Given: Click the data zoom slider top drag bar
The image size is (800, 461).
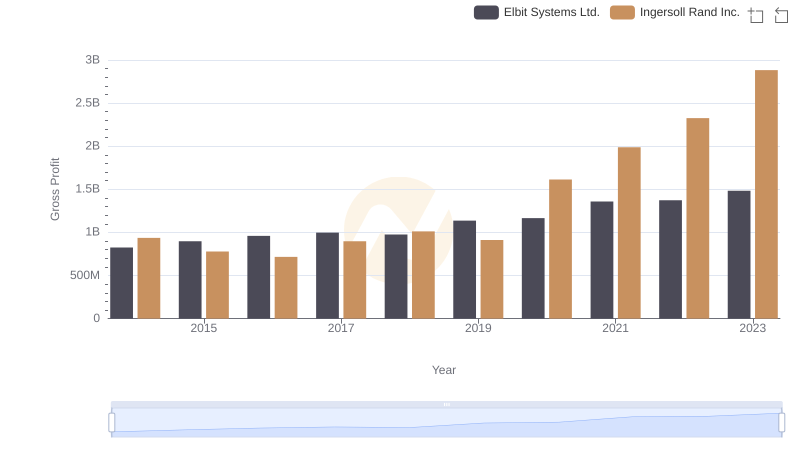Looking at the screenshot, I should click(x=446, y=404).
